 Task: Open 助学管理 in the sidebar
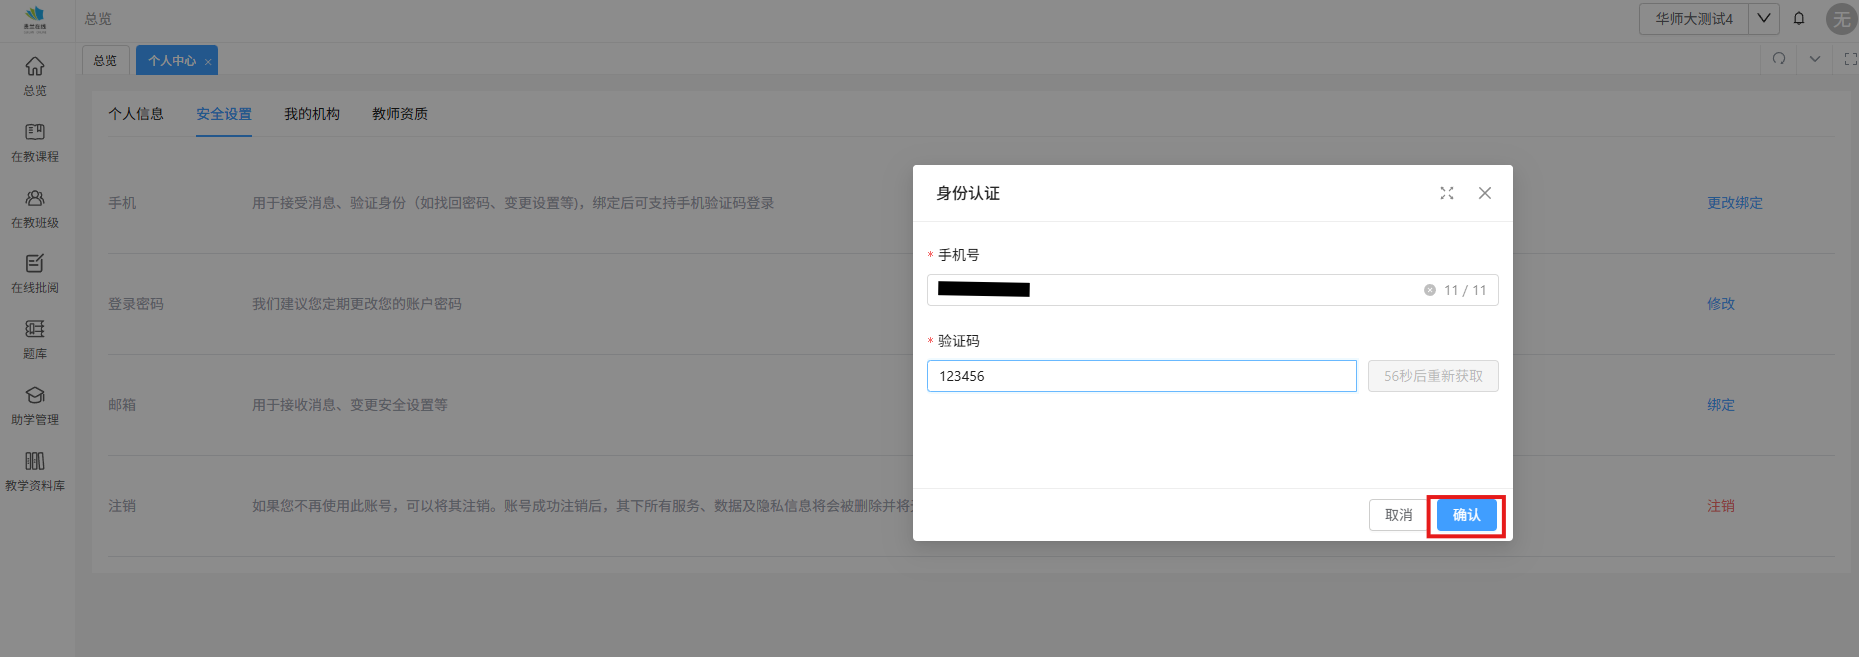35,405
